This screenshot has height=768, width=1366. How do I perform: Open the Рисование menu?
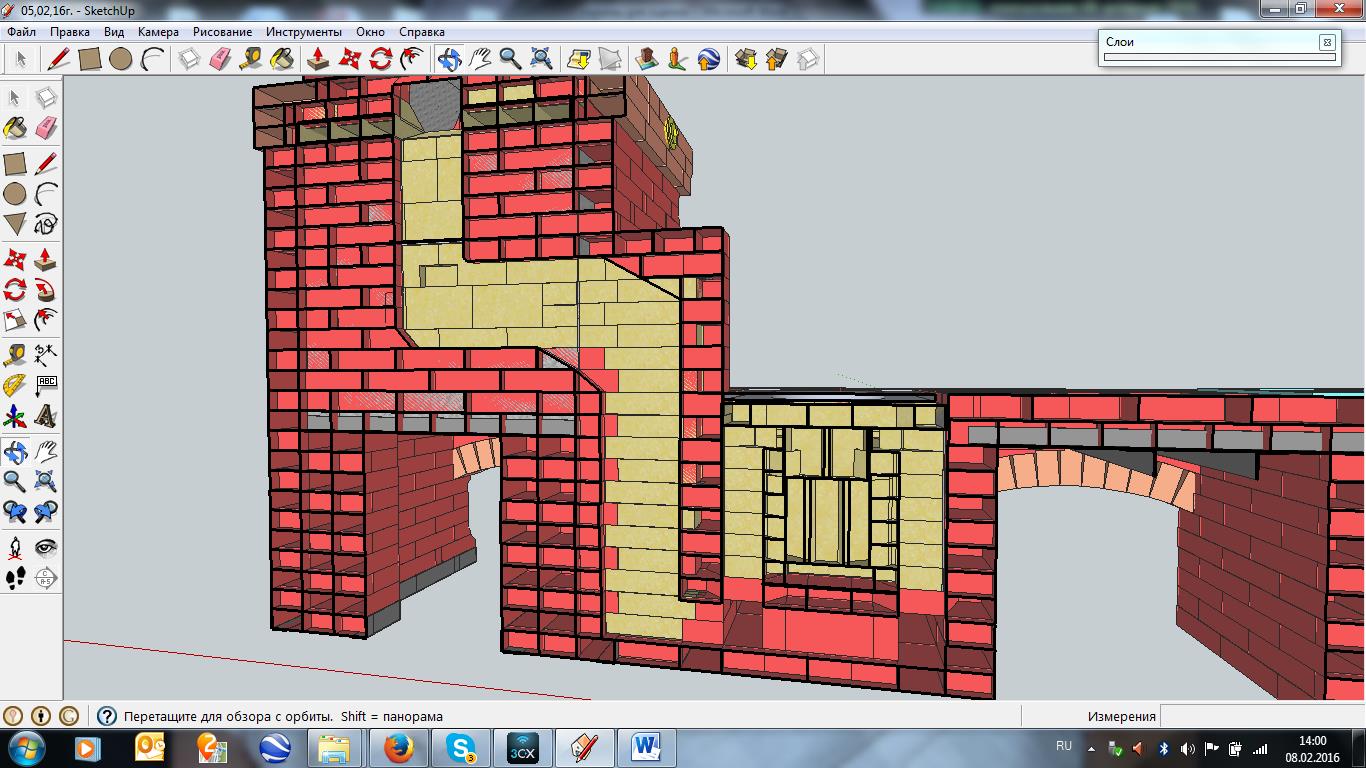point(222,32)
